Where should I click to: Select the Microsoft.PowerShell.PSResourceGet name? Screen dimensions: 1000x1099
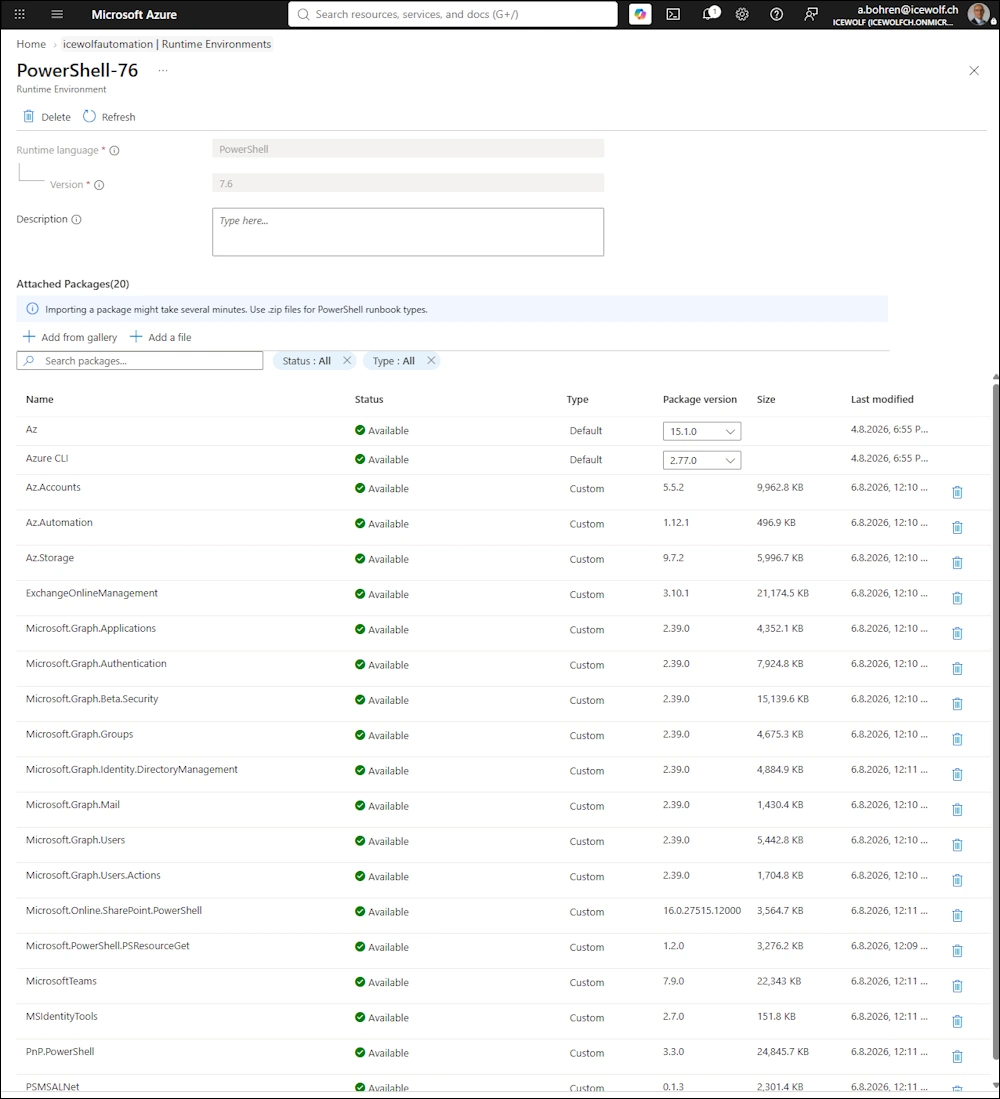[108, 946]
